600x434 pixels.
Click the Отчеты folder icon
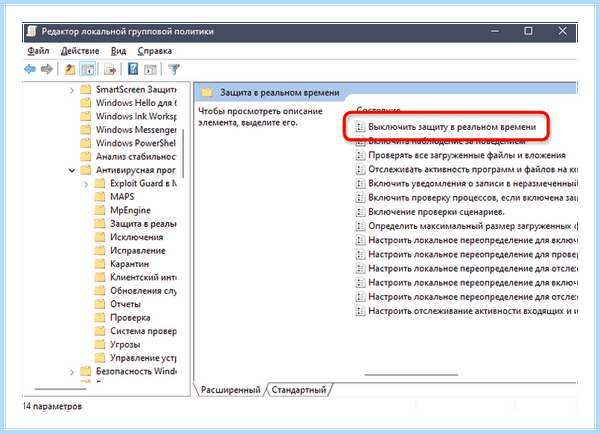pos(100,304)
